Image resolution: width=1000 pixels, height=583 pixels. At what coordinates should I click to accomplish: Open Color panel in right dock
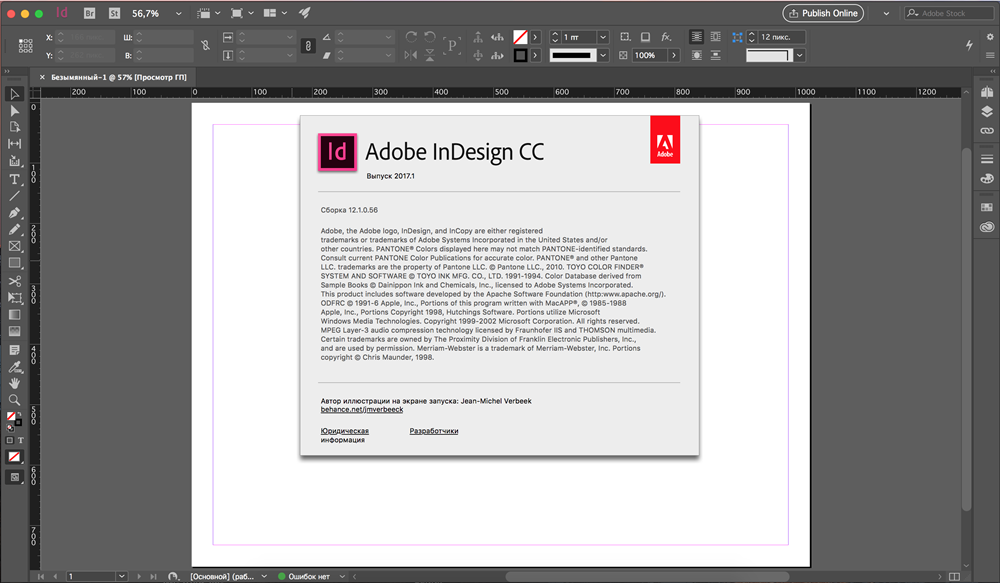pos(987,179)
